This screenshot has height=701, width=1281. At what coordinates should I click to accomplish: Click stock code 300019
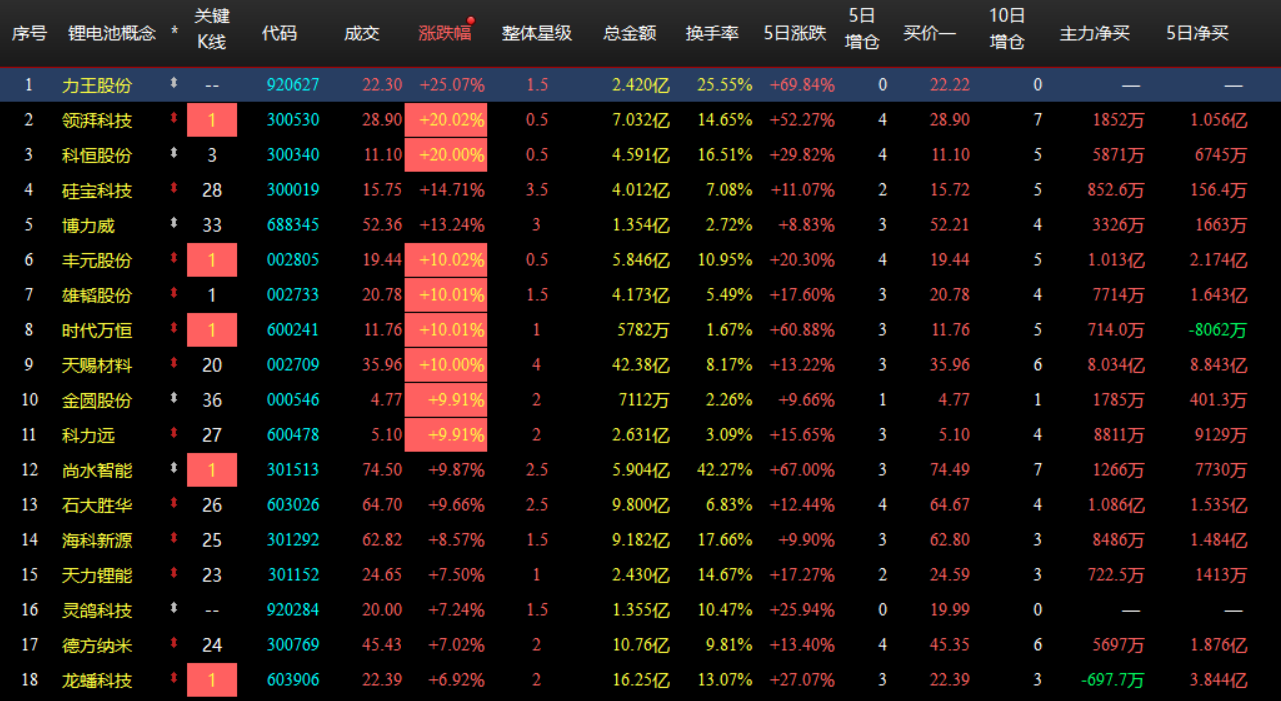293,190
